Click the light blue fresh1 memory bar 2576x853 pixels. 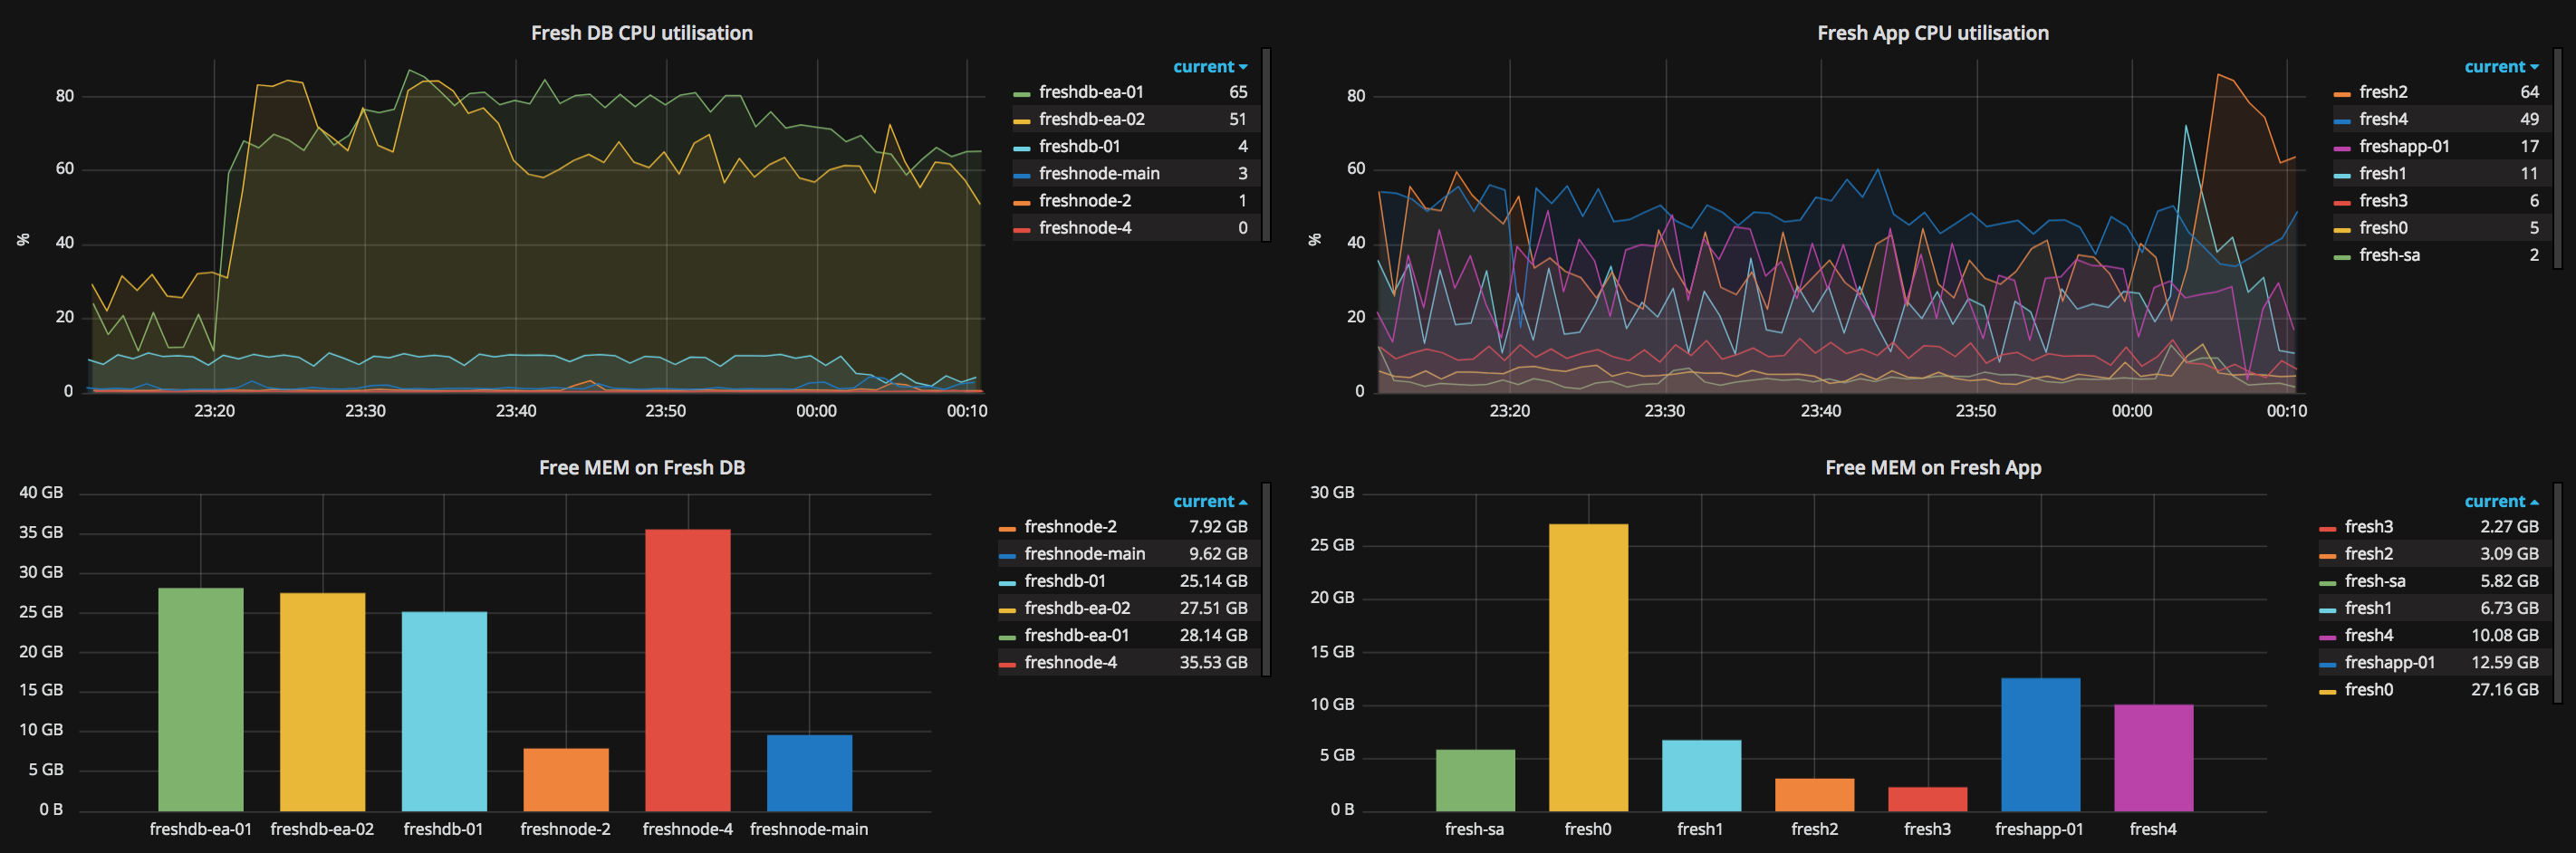coord(1701,775)
